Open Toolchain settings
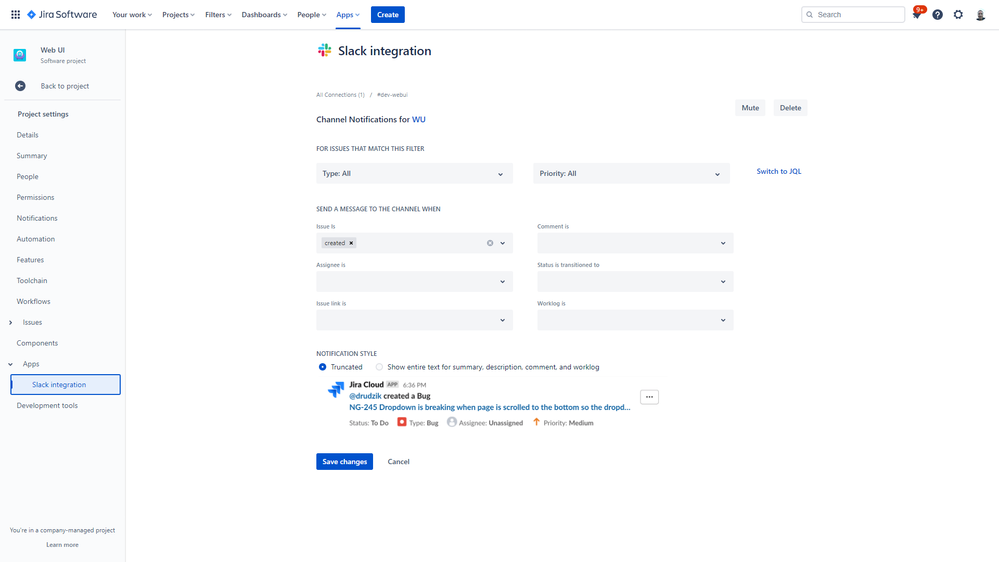 (x=32, y=280)
